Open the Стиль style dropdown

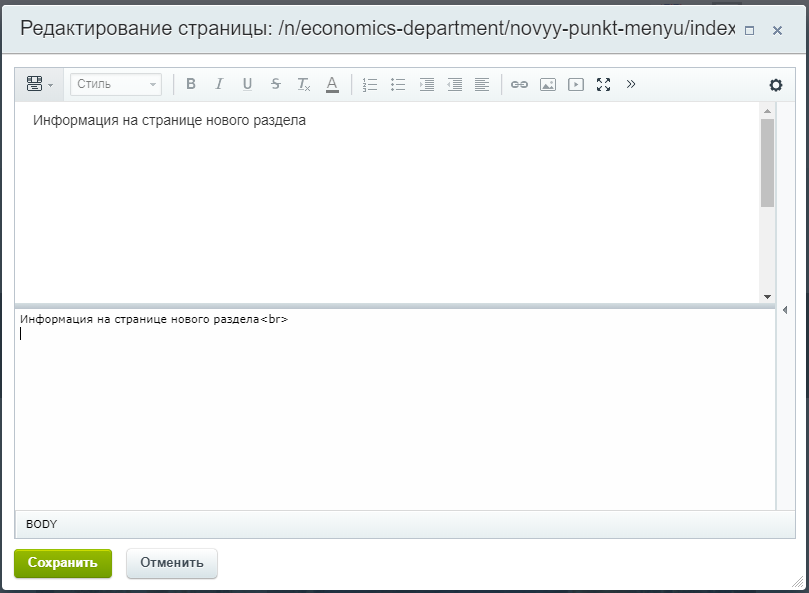point(116,84)
